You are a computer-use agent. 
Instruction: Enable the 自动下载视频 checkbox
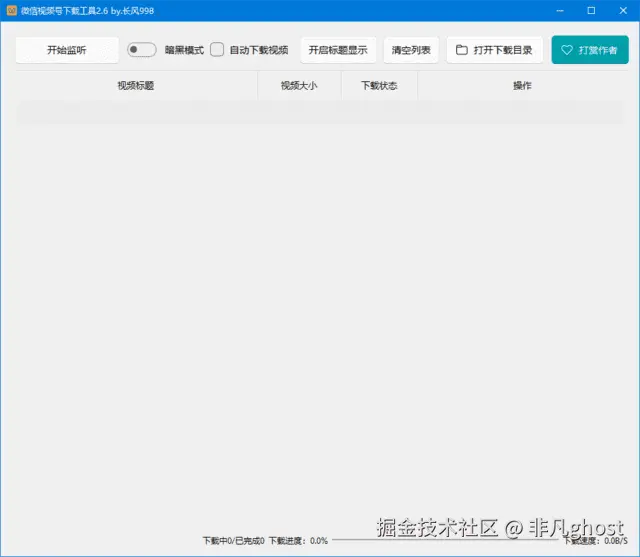click(x=217, y=50)
